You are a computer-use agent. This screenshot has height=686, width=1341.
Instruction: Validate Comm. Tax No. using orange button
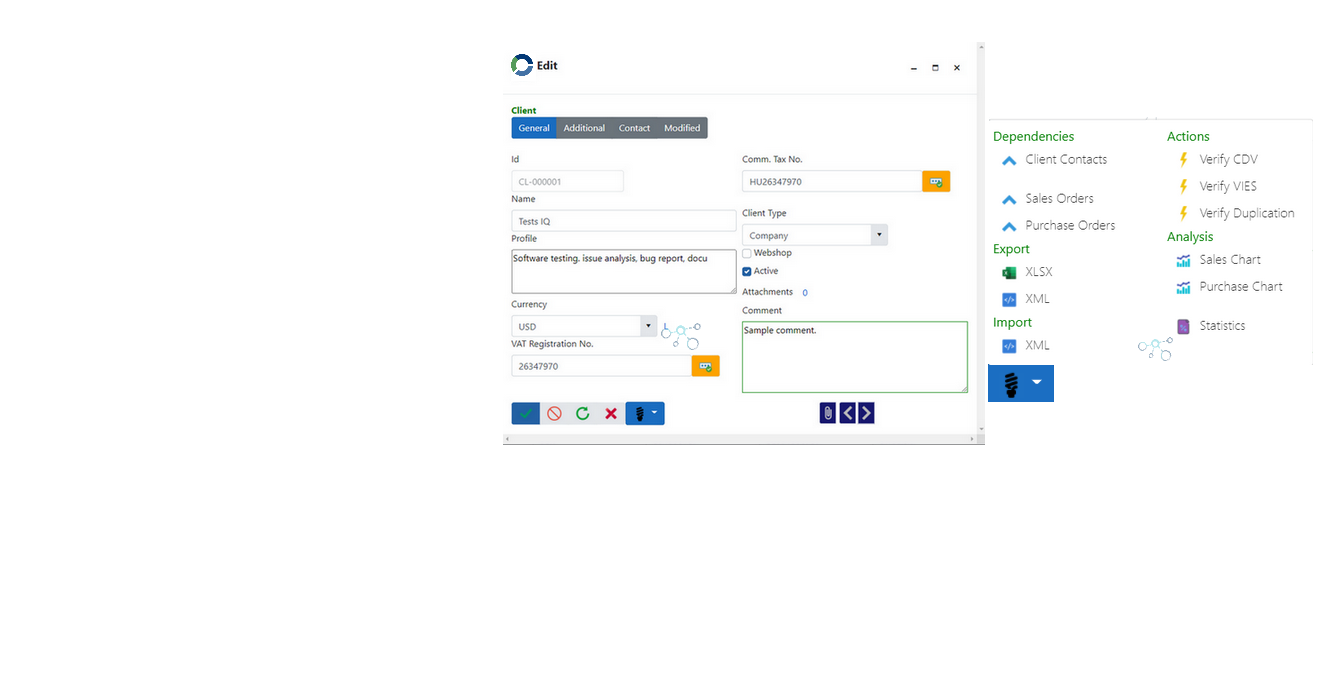(x=936, y=181)
